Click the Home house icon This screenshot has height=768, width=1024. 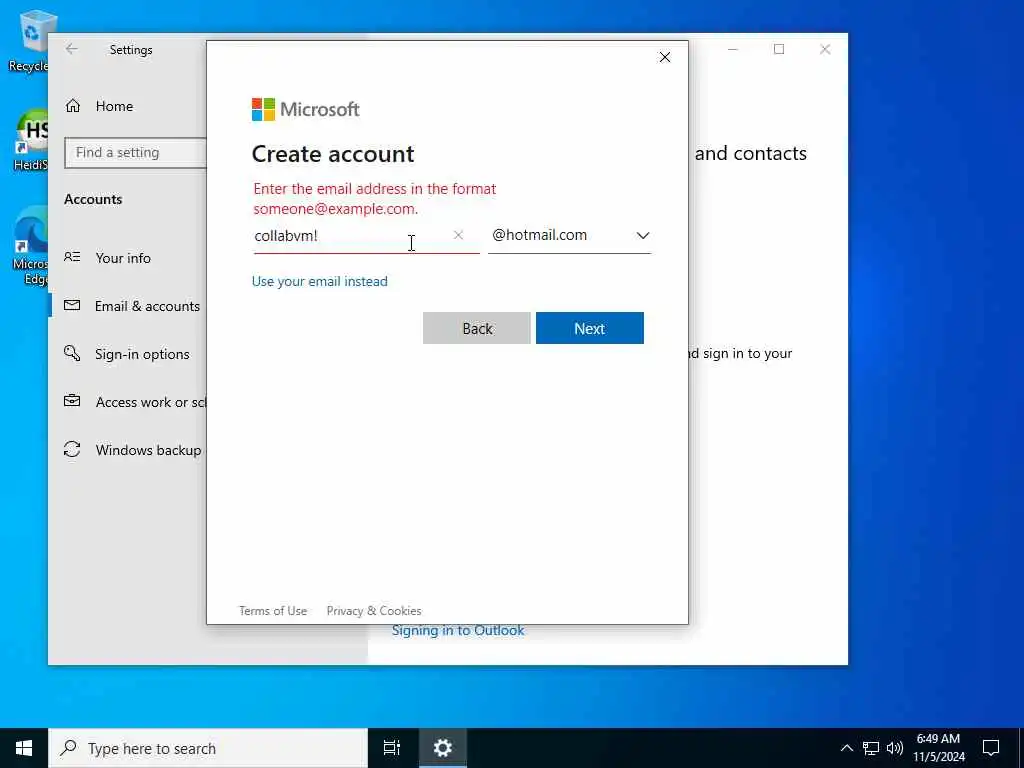[x=72, y=106]
